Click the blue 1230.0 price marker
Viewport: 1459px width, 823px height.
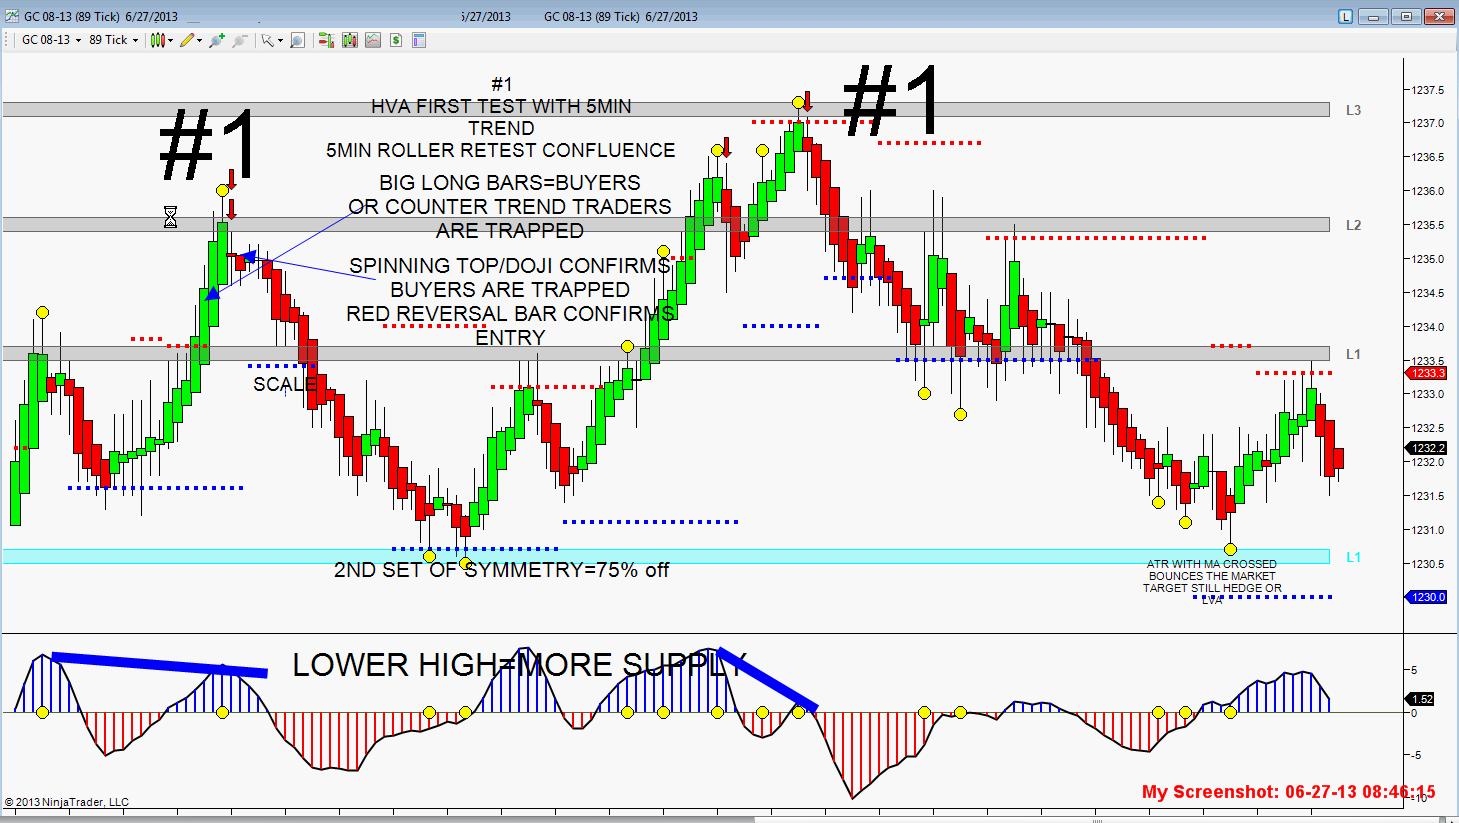(1427, 597)
